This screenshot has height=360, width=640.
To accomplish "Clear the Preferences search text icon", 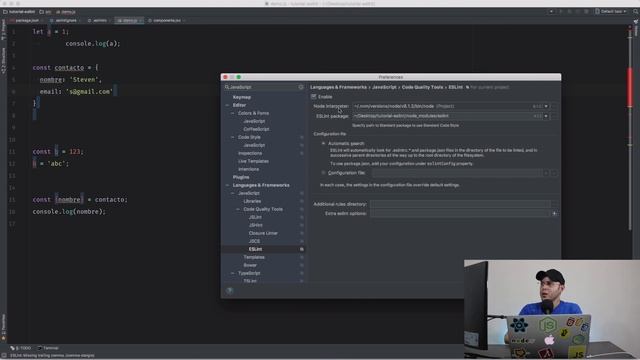I will (301, 87).
